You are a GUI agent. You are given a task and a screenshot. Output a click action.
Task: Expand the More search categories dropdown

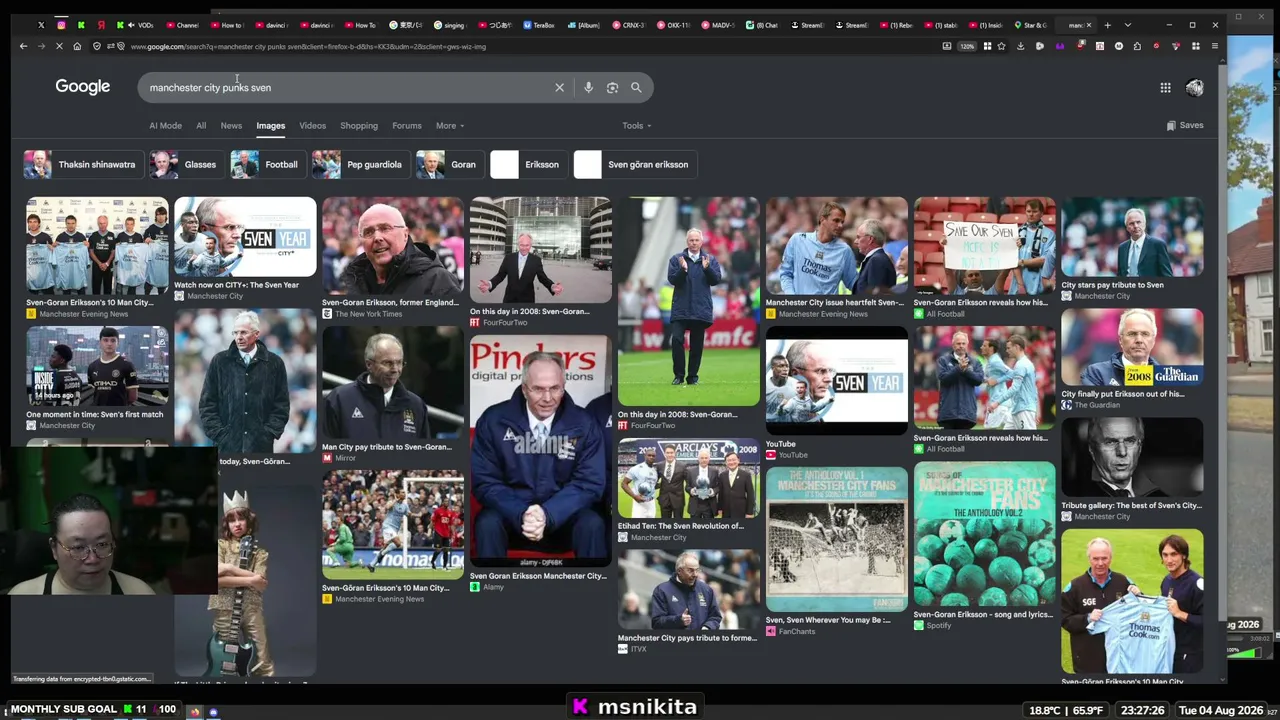[x=450, y=126]
